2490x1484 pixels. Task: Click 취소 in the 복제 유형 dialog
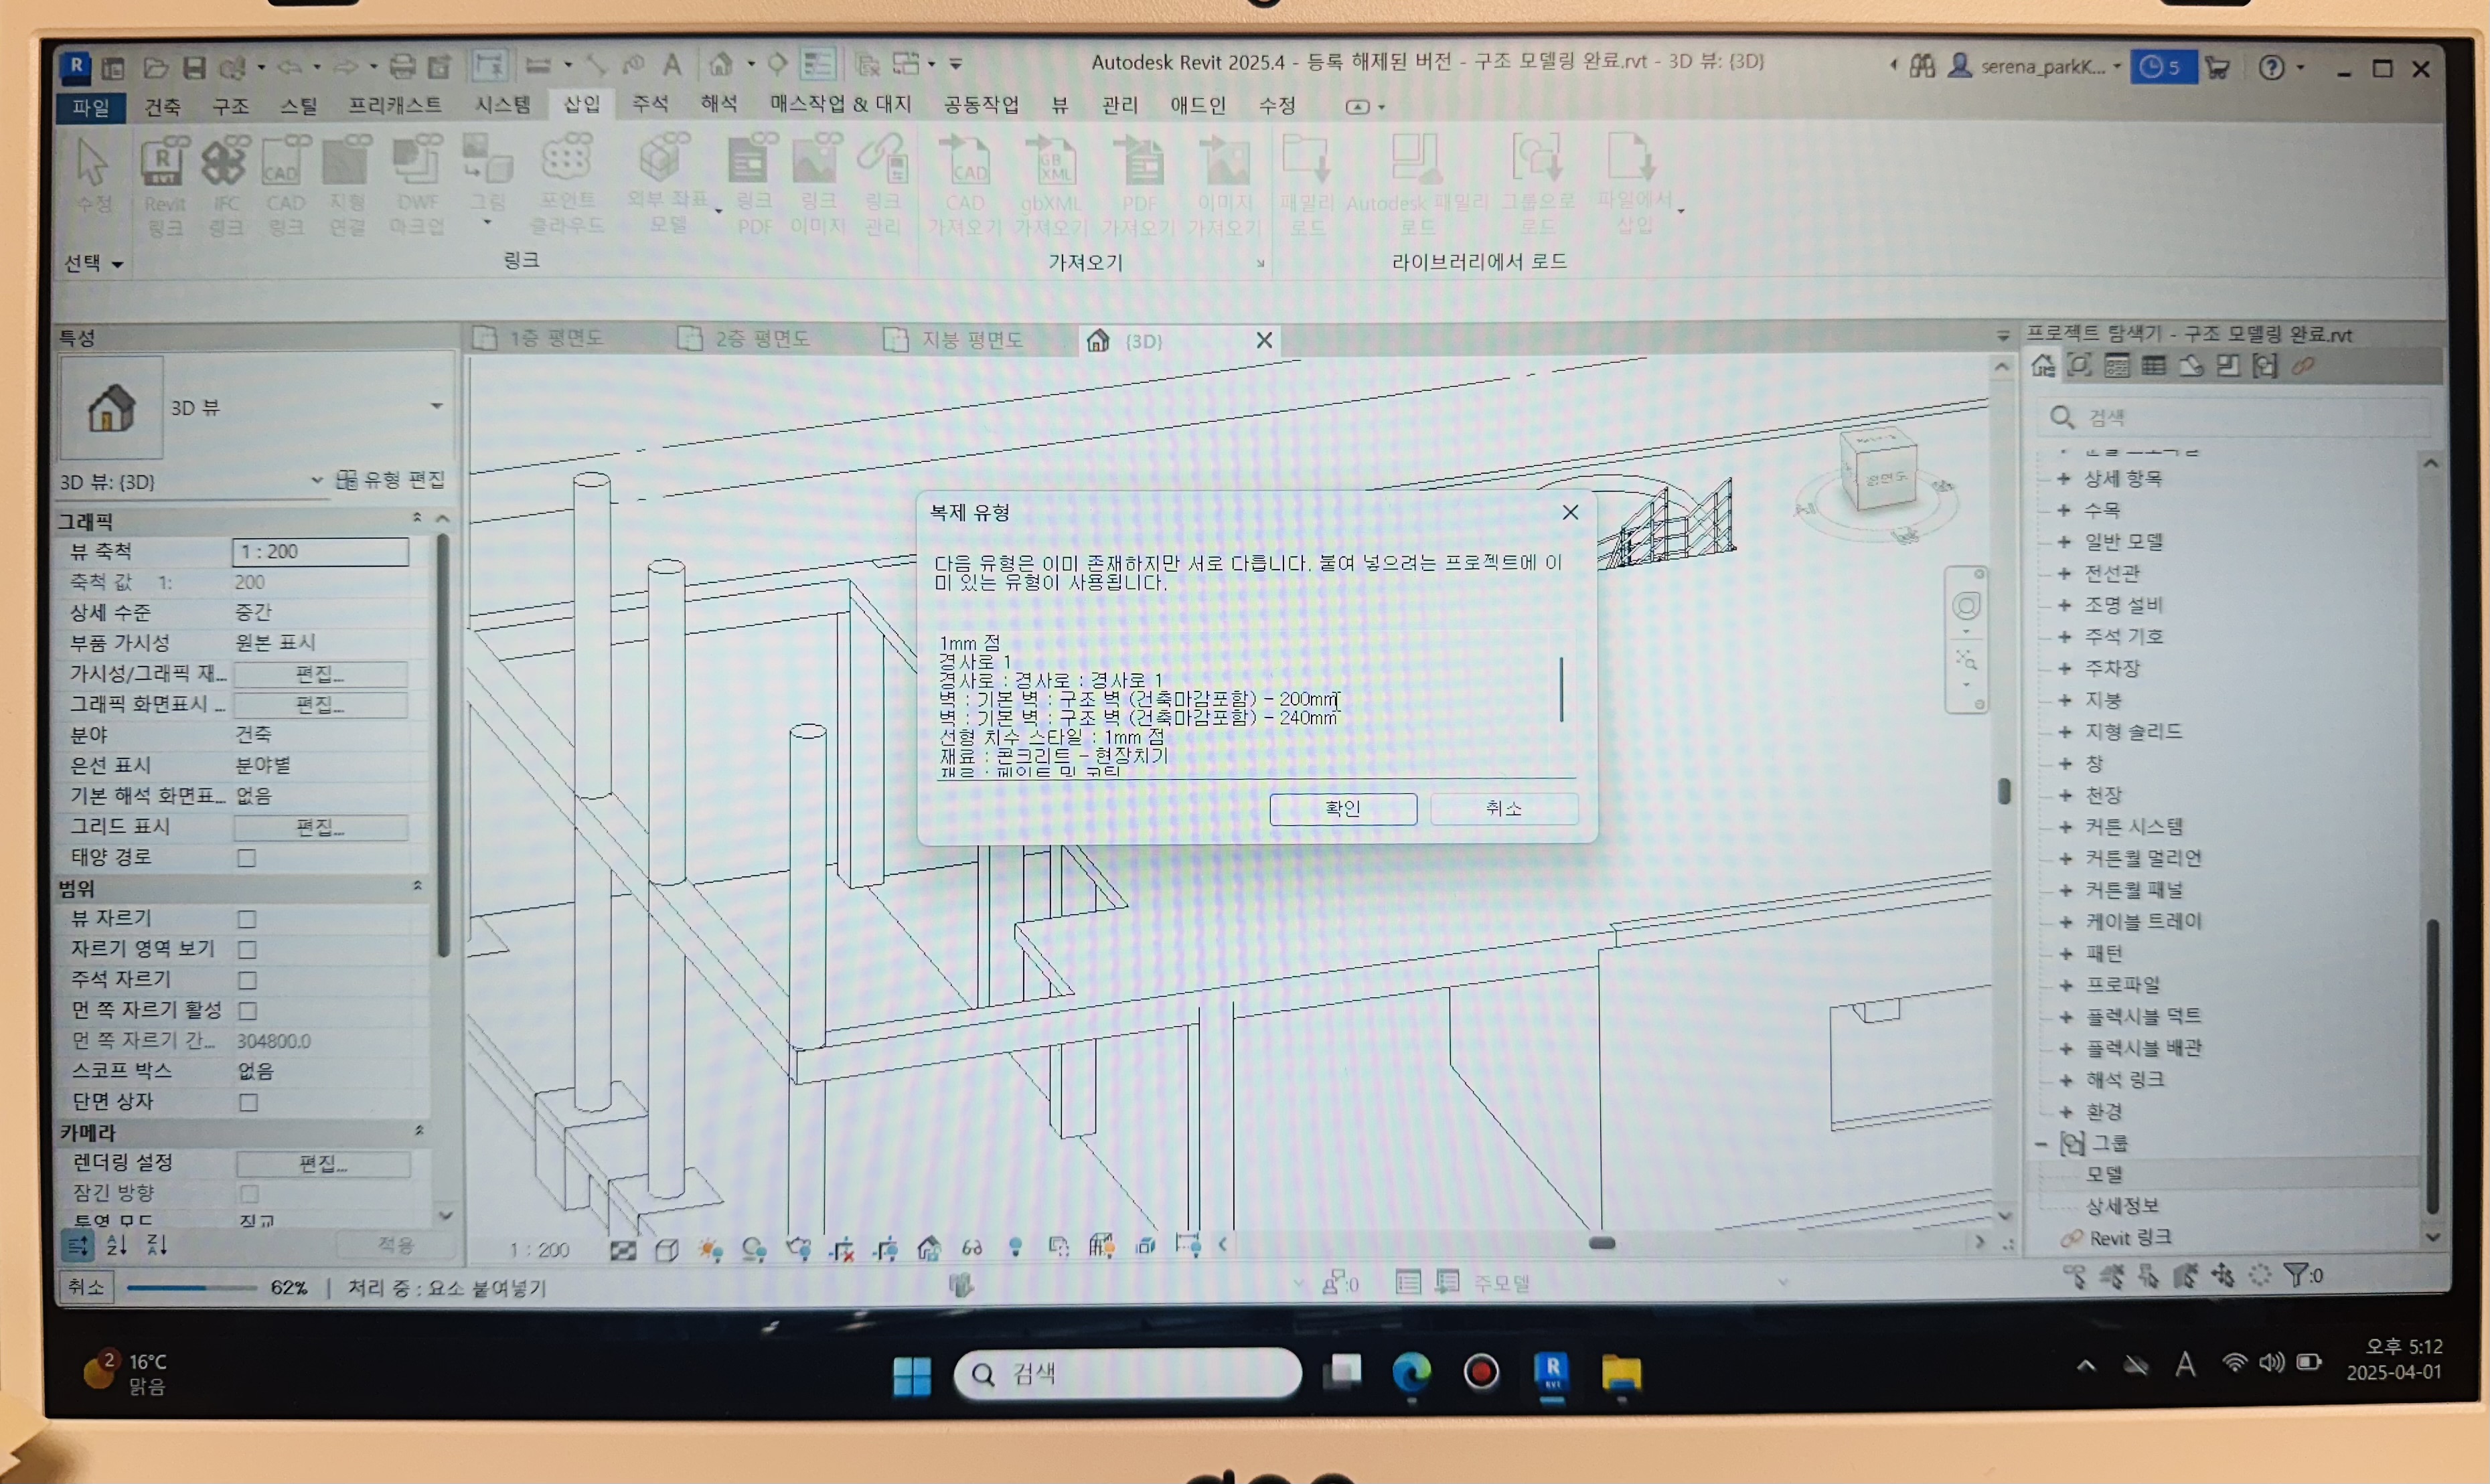[x=1504, y=808]
